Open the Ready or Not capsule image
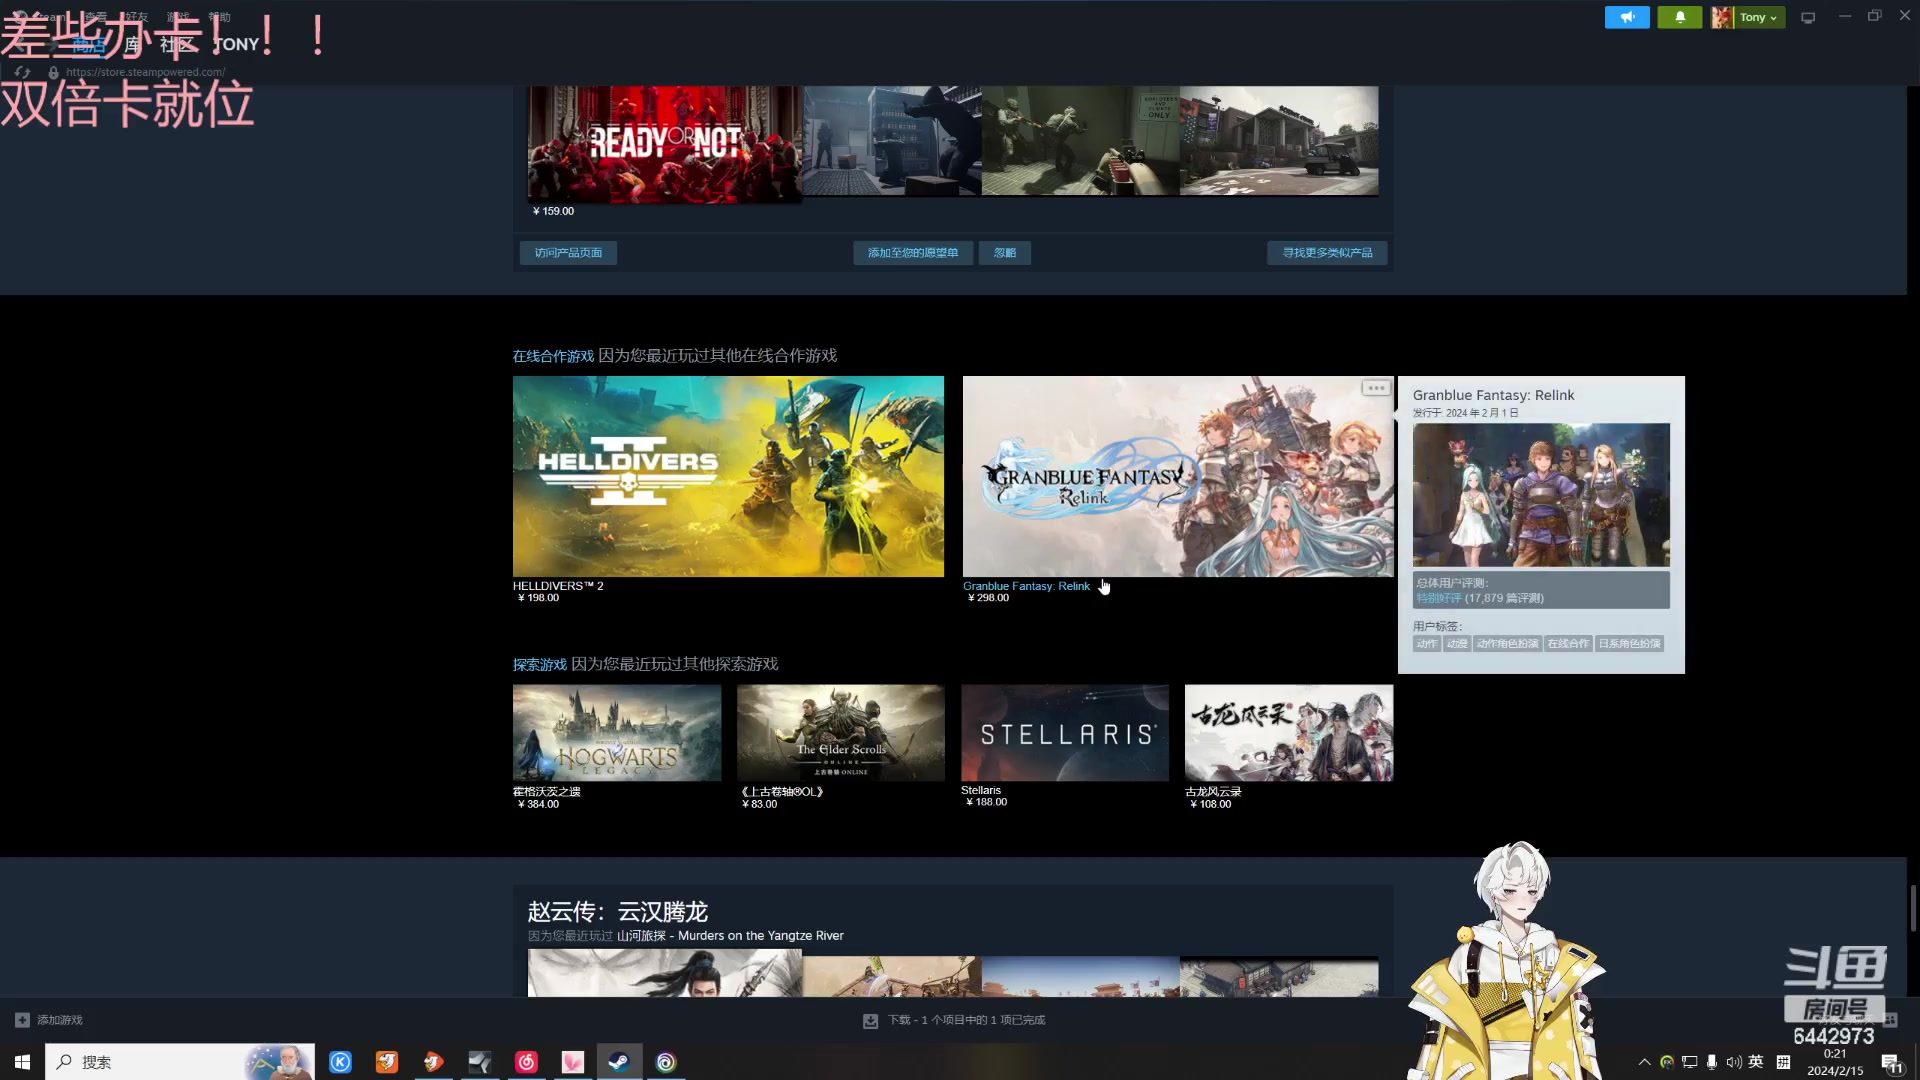Viewport: 1920px width, 1080px height. (665, 143)
